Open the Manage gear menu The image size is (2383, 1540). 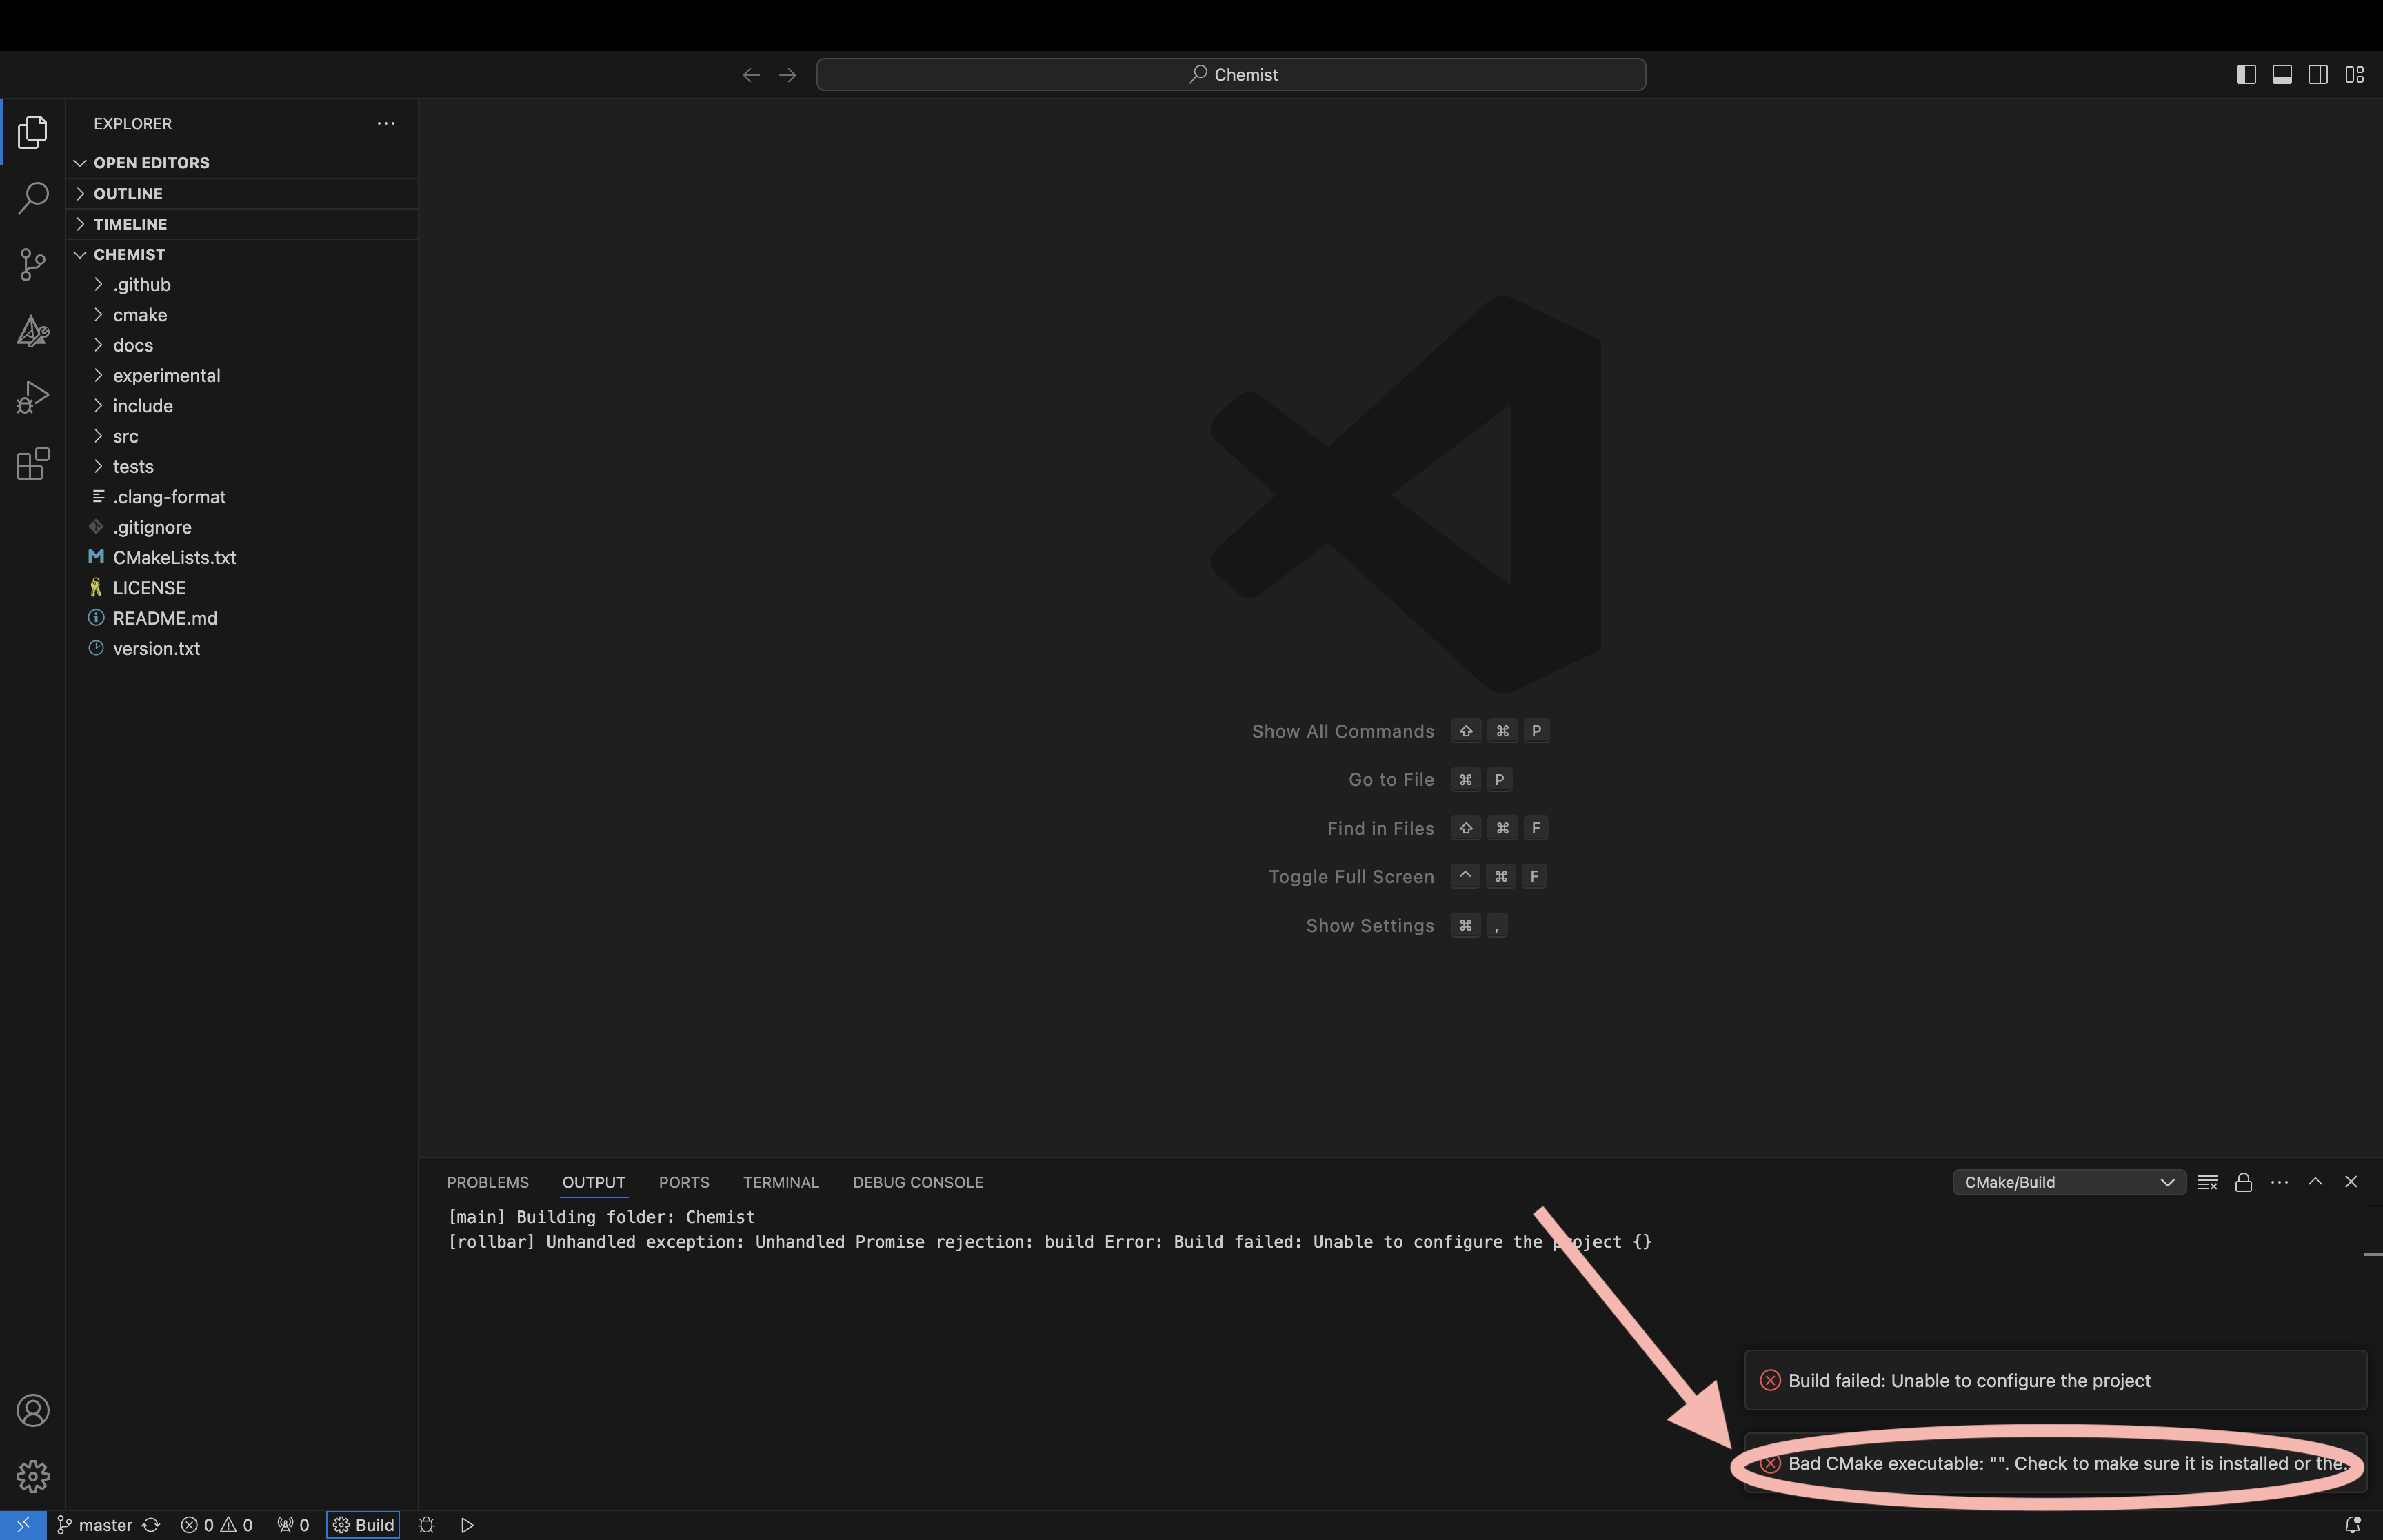(x=33, y=1476)
